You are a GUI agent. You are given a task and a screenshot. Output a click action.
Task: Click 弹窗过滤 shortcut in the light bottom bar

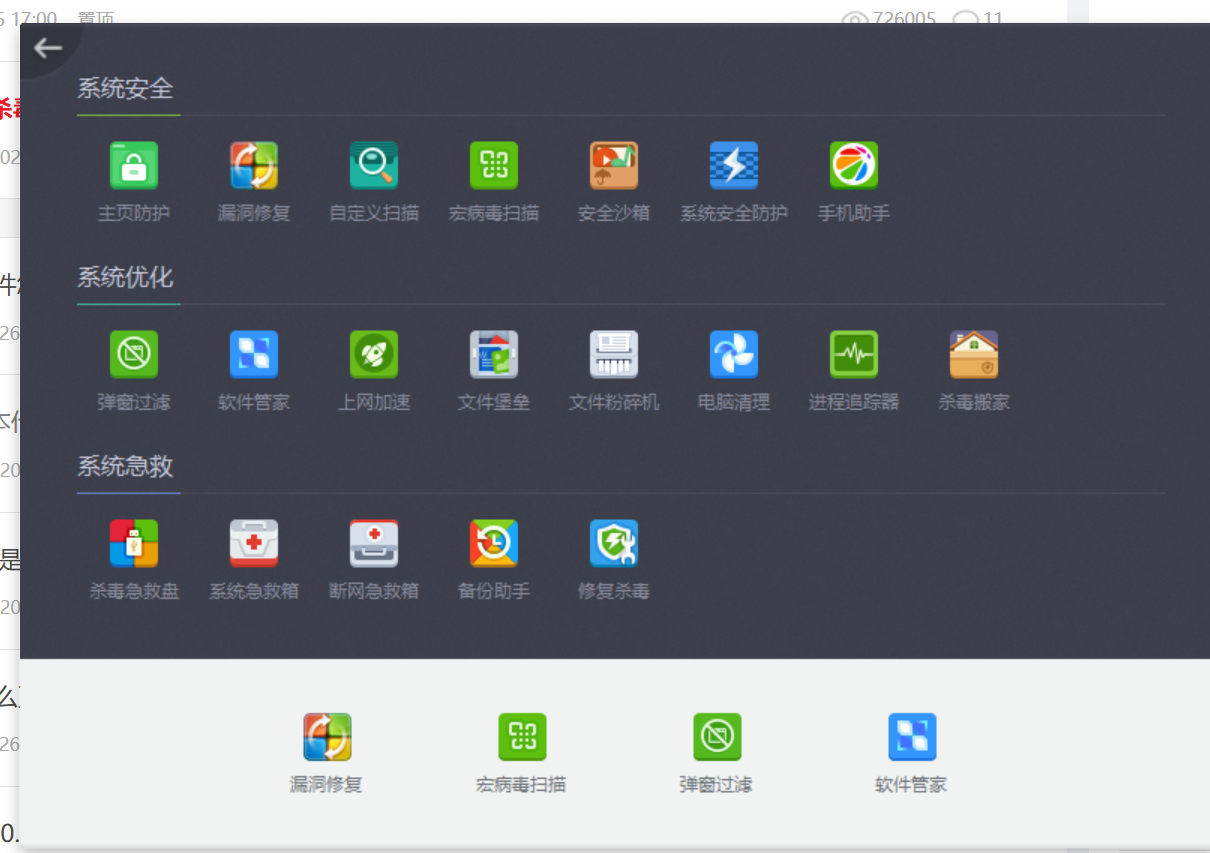(717, 737)
